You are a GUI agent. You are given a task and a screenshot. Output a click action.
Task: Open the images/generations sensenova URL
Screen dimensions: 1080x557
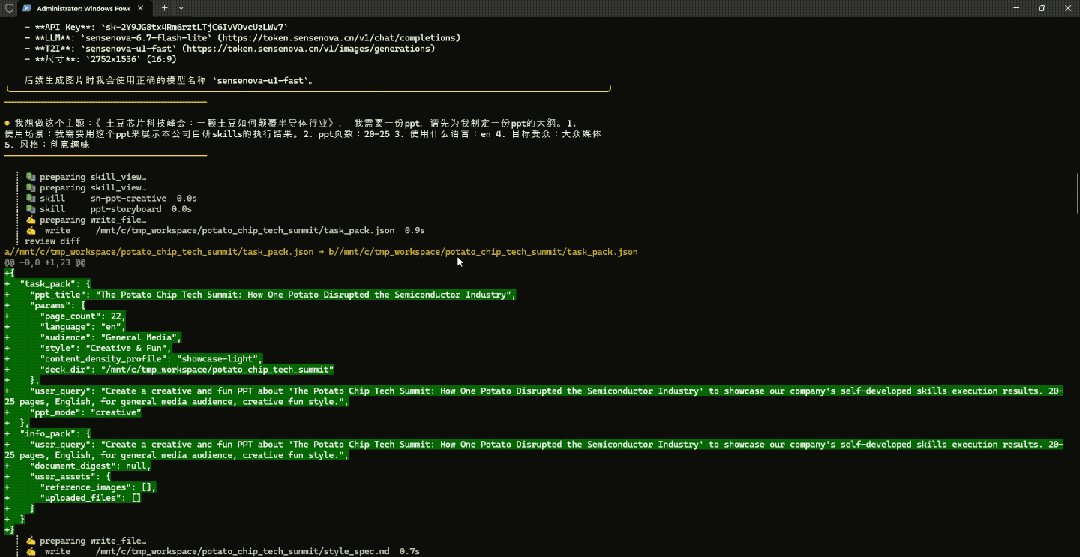(x=332, y=49)
